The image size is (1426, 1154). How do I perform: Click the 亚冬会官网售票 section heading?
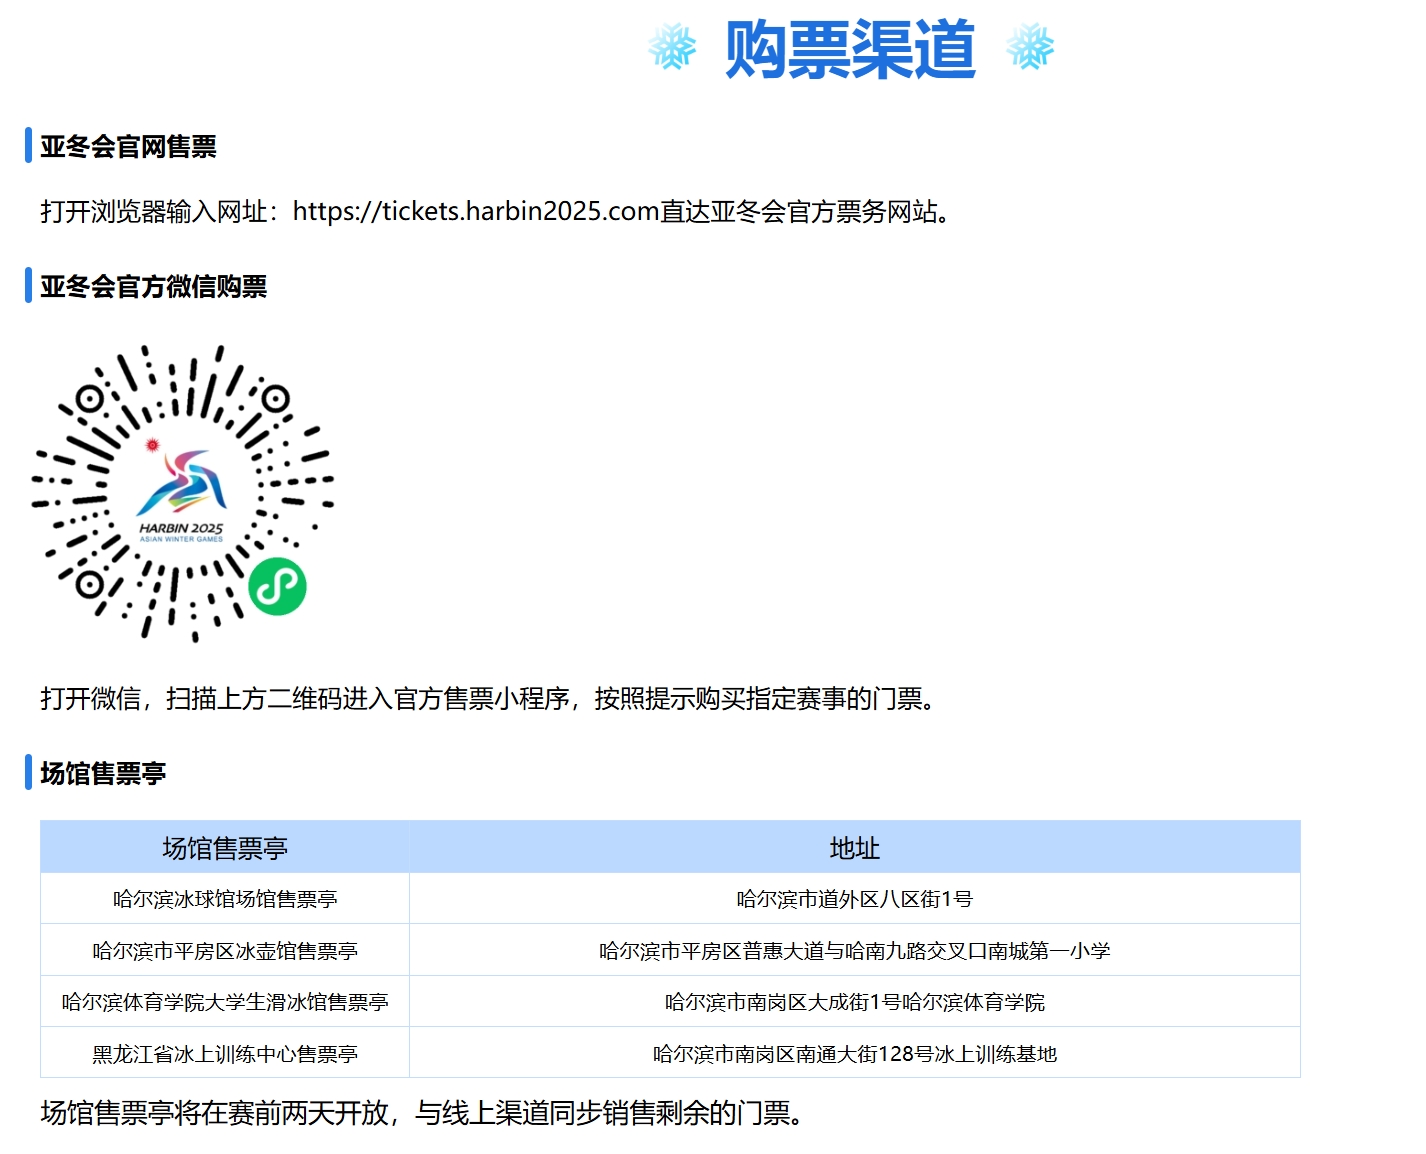tap(128, 147)
